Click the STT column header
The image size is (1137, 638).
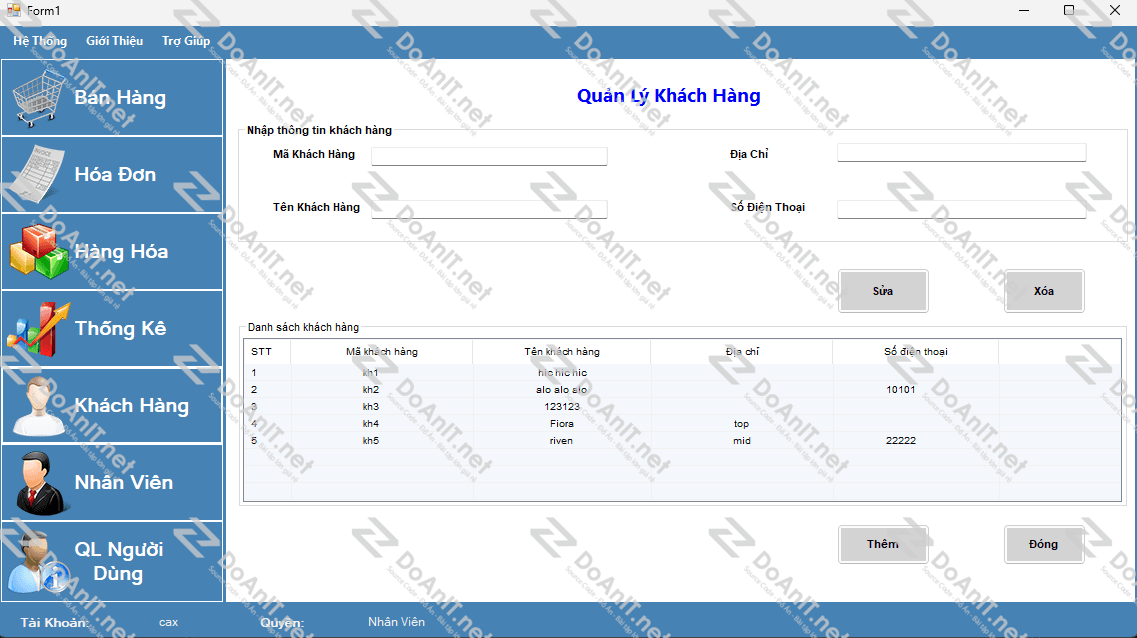267,352
